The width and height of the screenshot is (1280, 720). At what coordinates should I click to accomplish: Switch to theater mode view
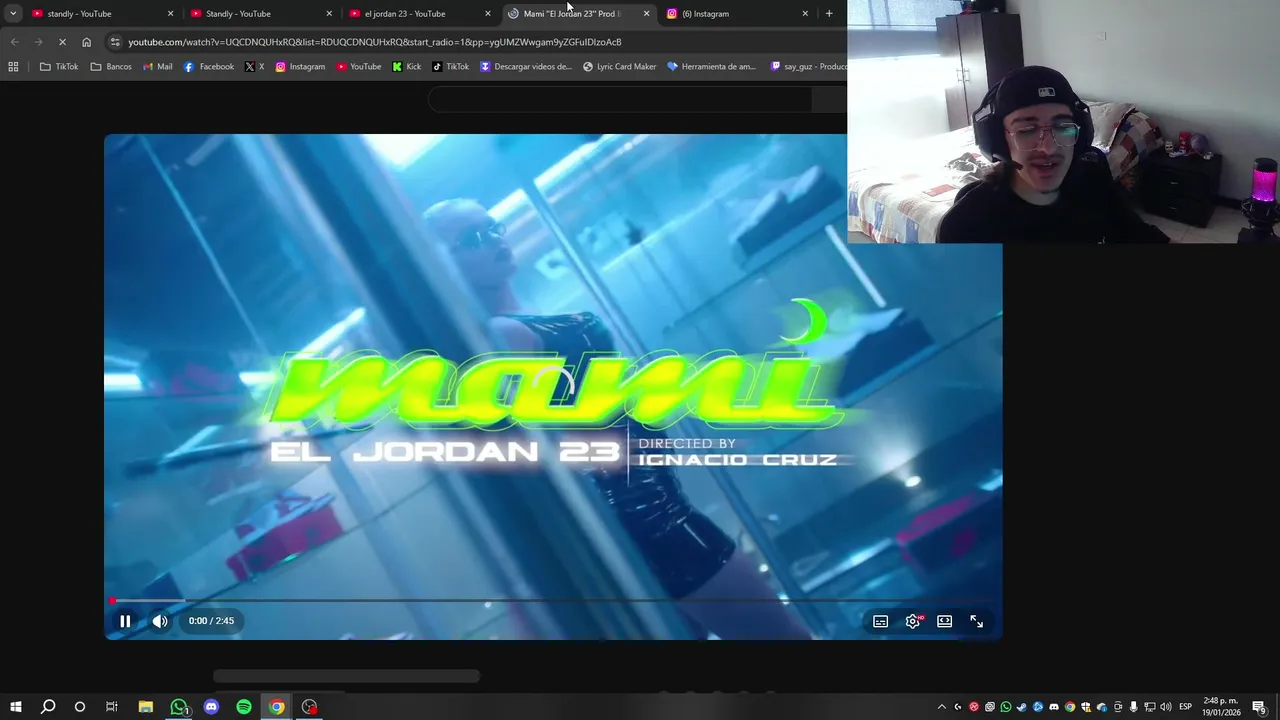point(944,621)
